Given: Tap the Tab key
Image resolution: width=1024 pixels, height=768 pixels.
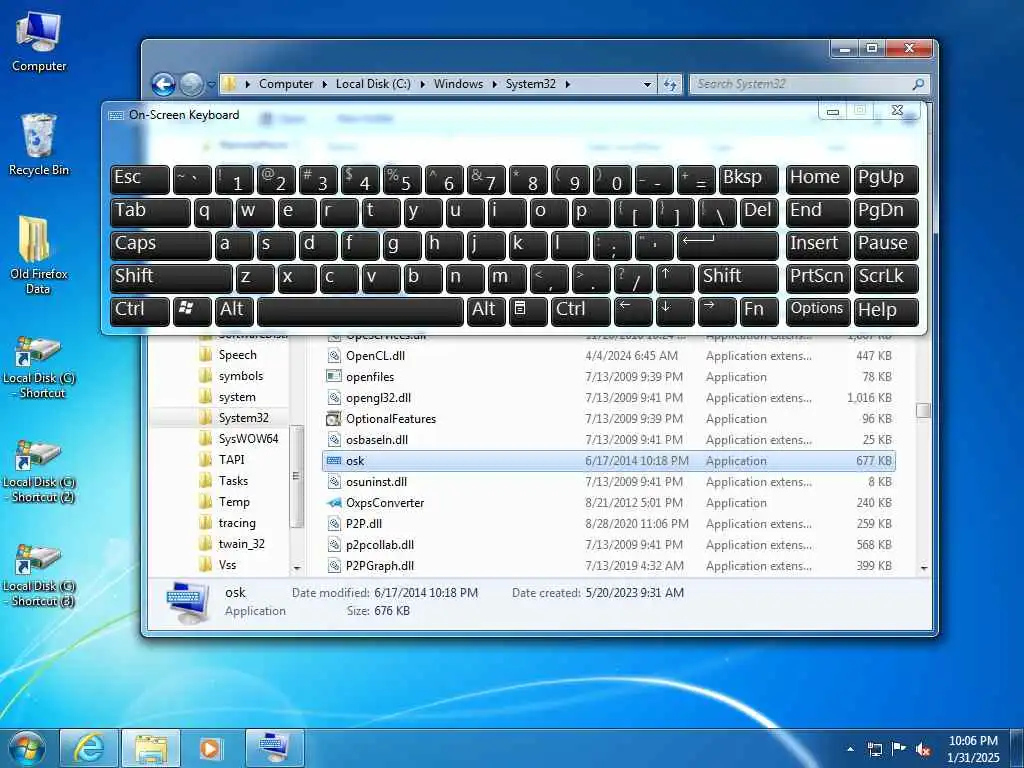Looking at the screenshot, I should tap(150, 212).
